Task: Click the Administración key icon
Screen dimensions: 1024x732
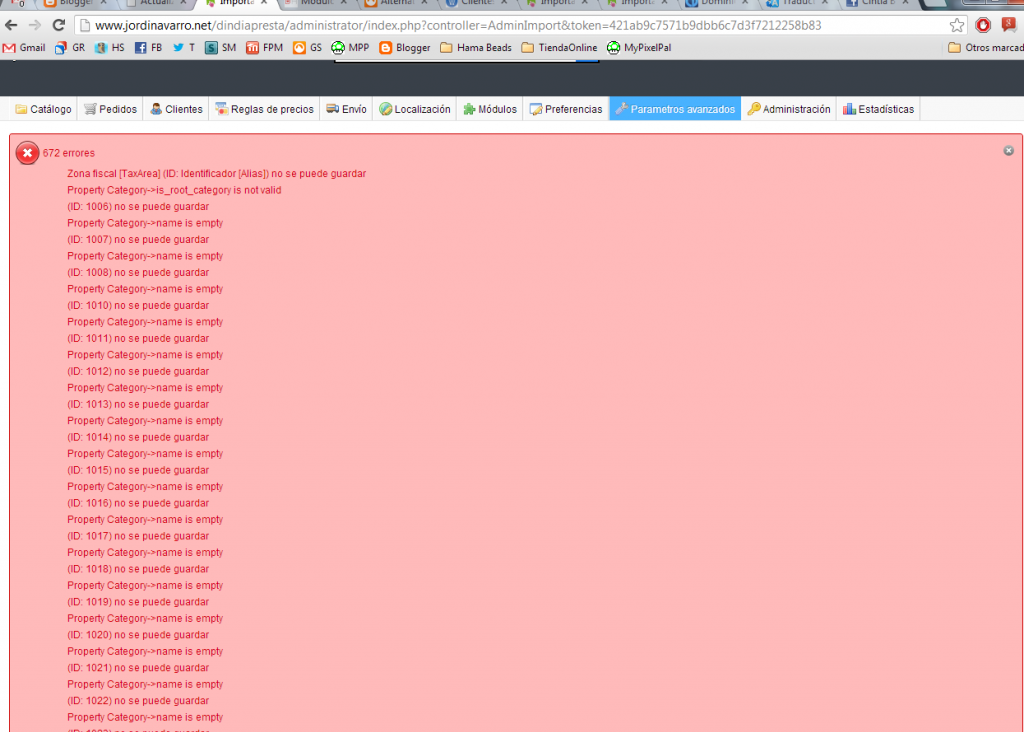Action: pos(753,109)
